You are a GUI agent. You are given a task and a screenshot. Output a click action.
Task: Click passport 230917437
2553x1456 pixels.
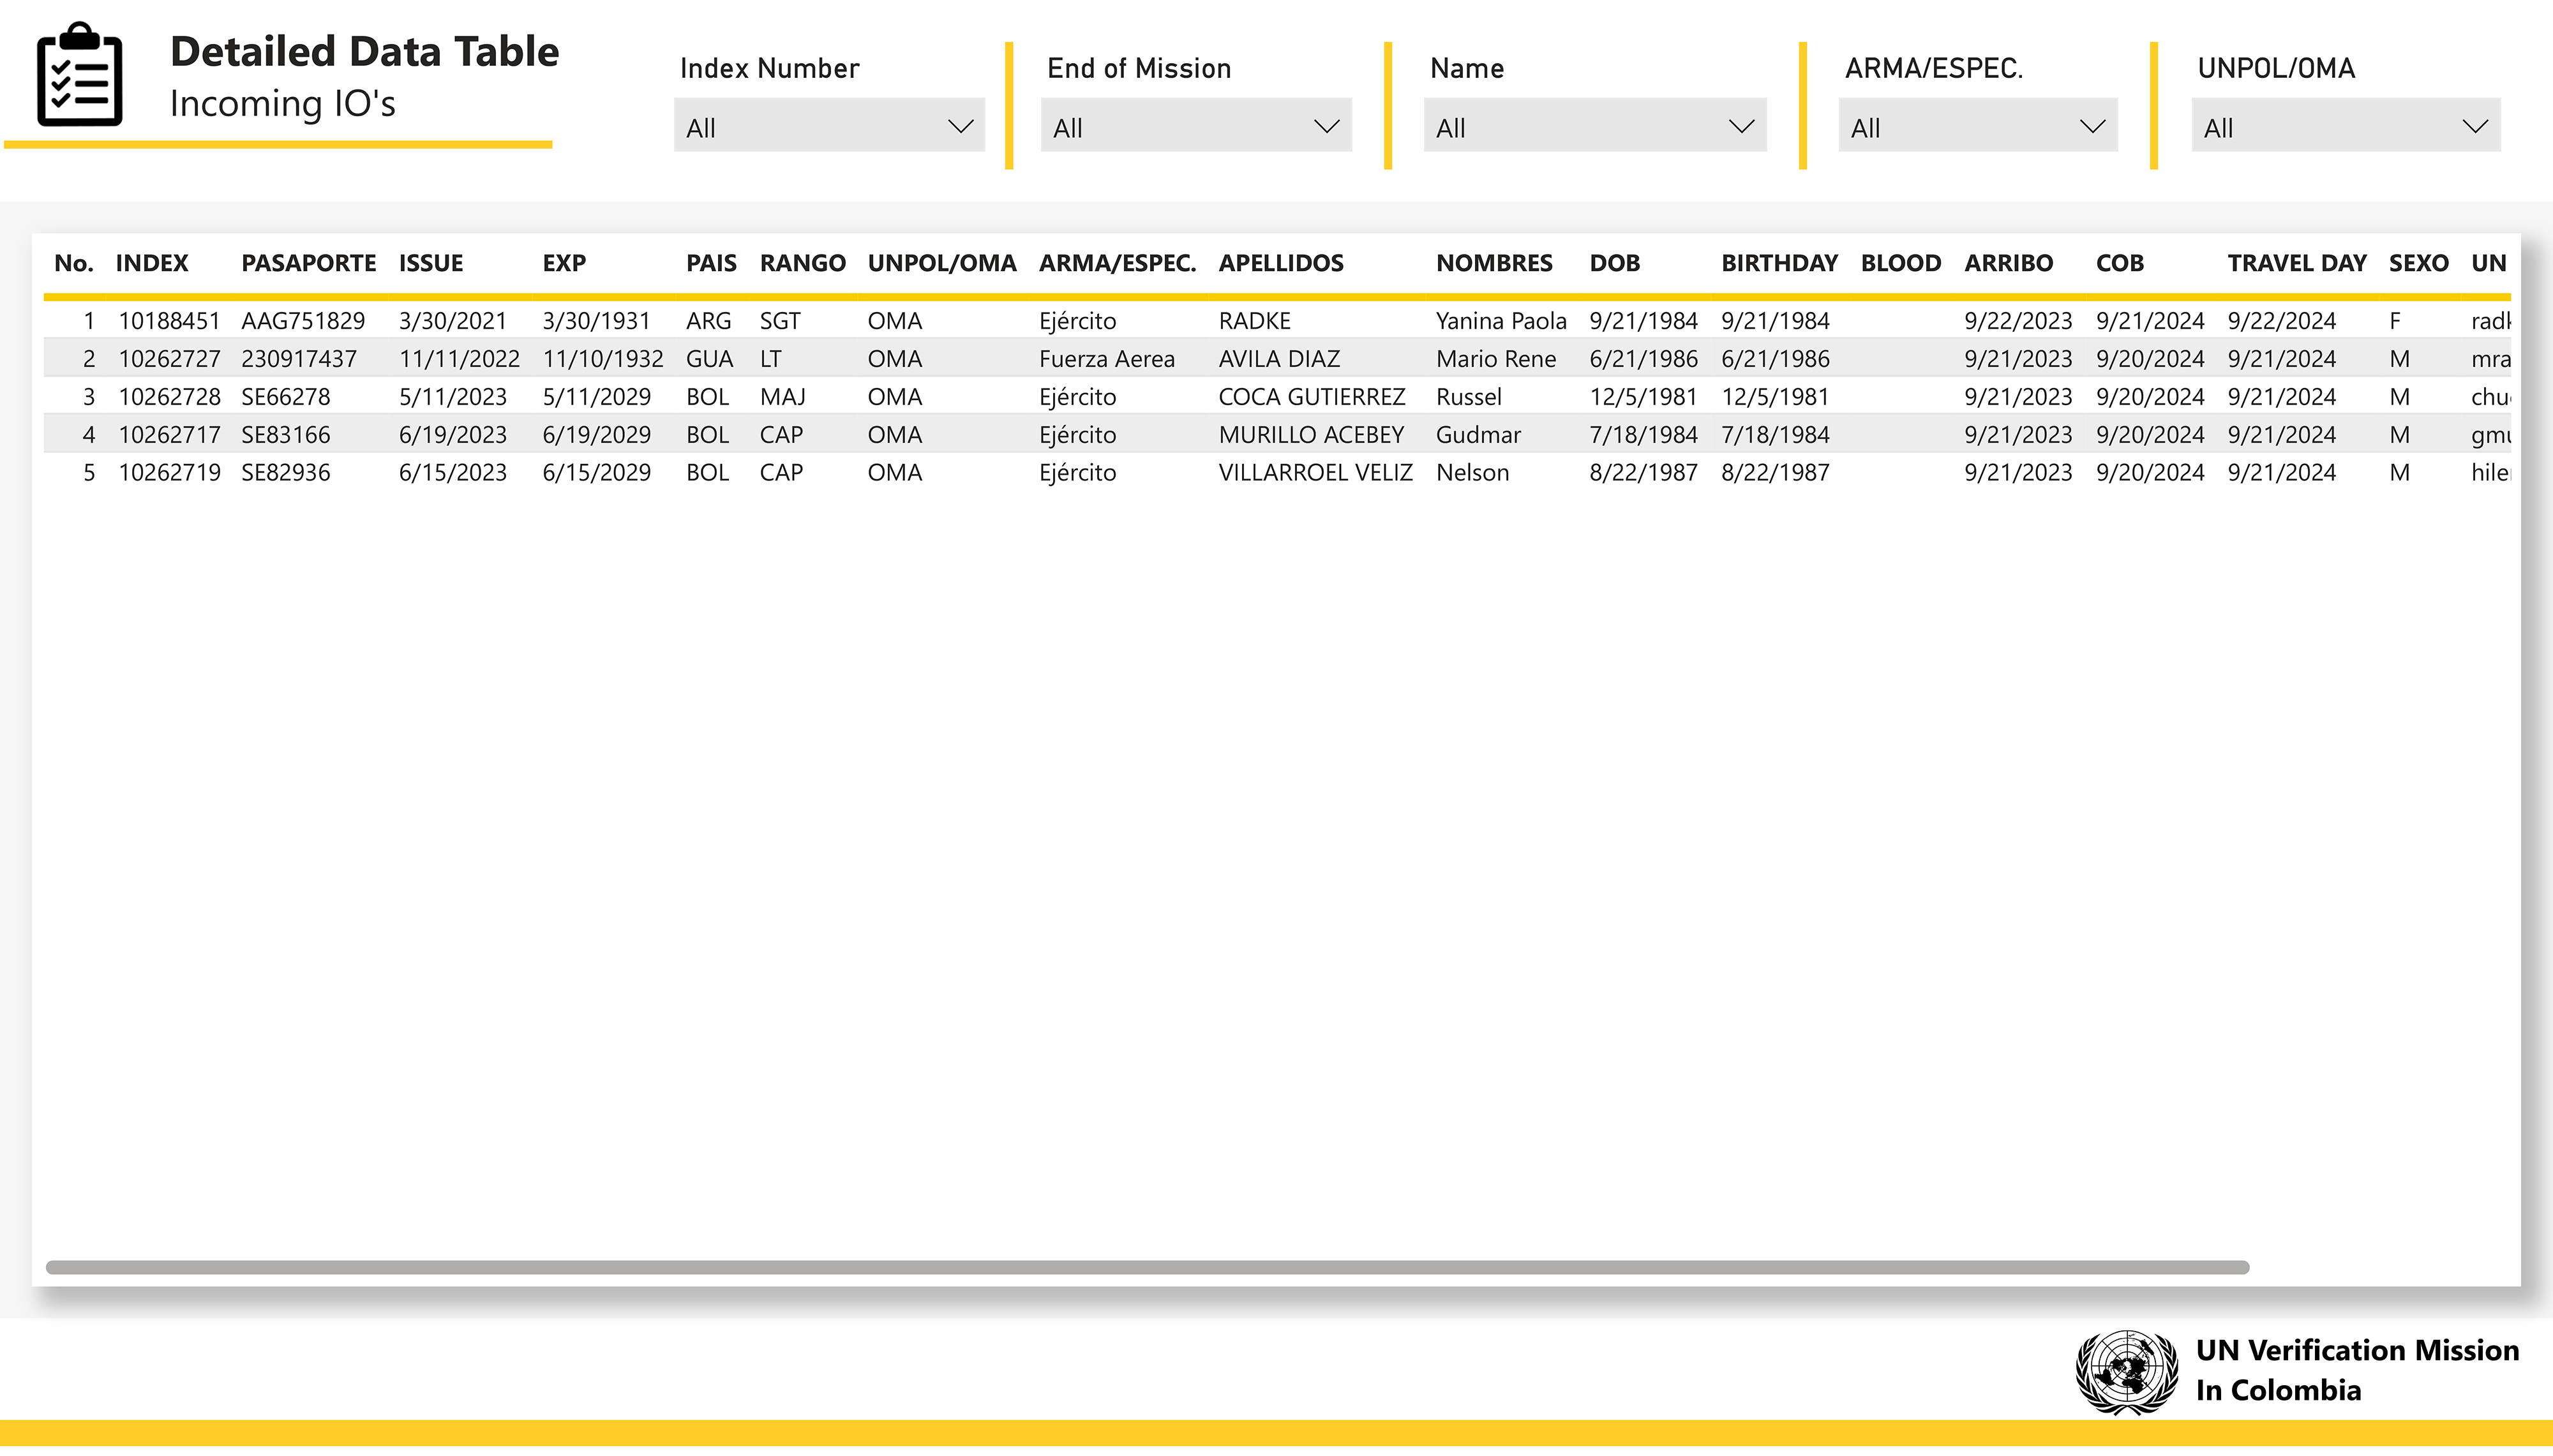pos(299,359)
